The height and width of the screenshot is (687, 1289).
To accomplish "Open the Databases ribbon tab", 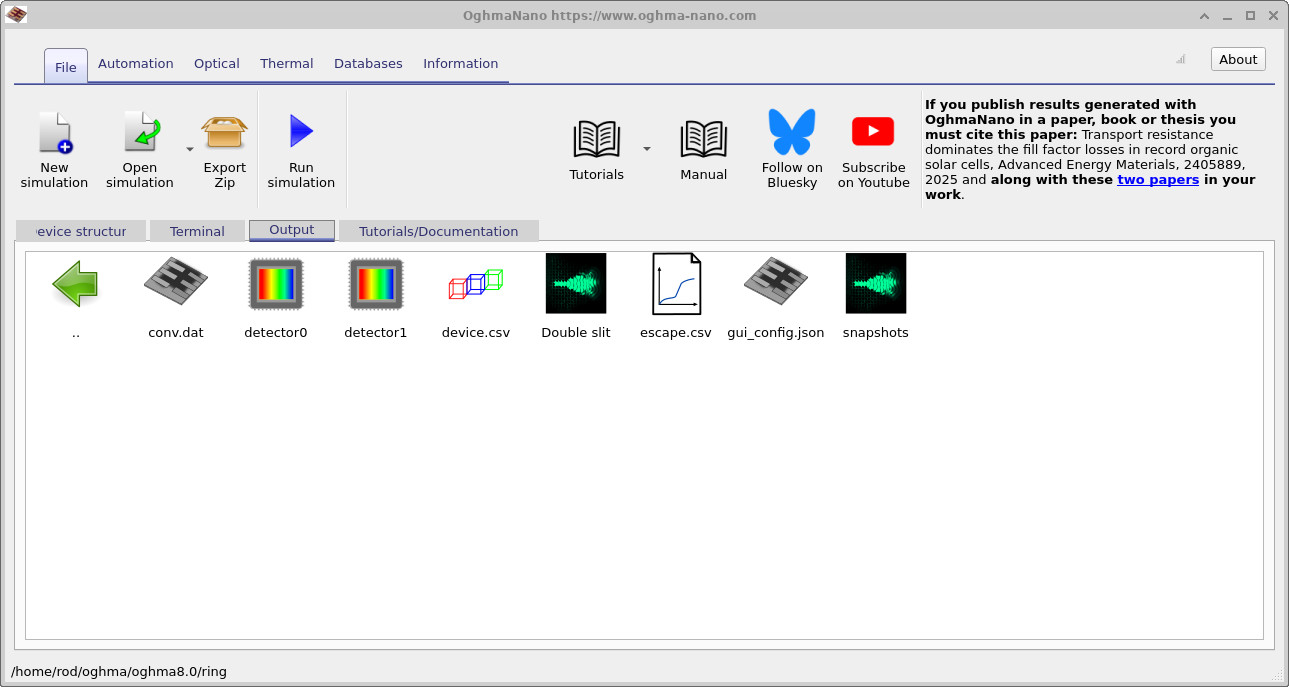I will click(368, 63).
